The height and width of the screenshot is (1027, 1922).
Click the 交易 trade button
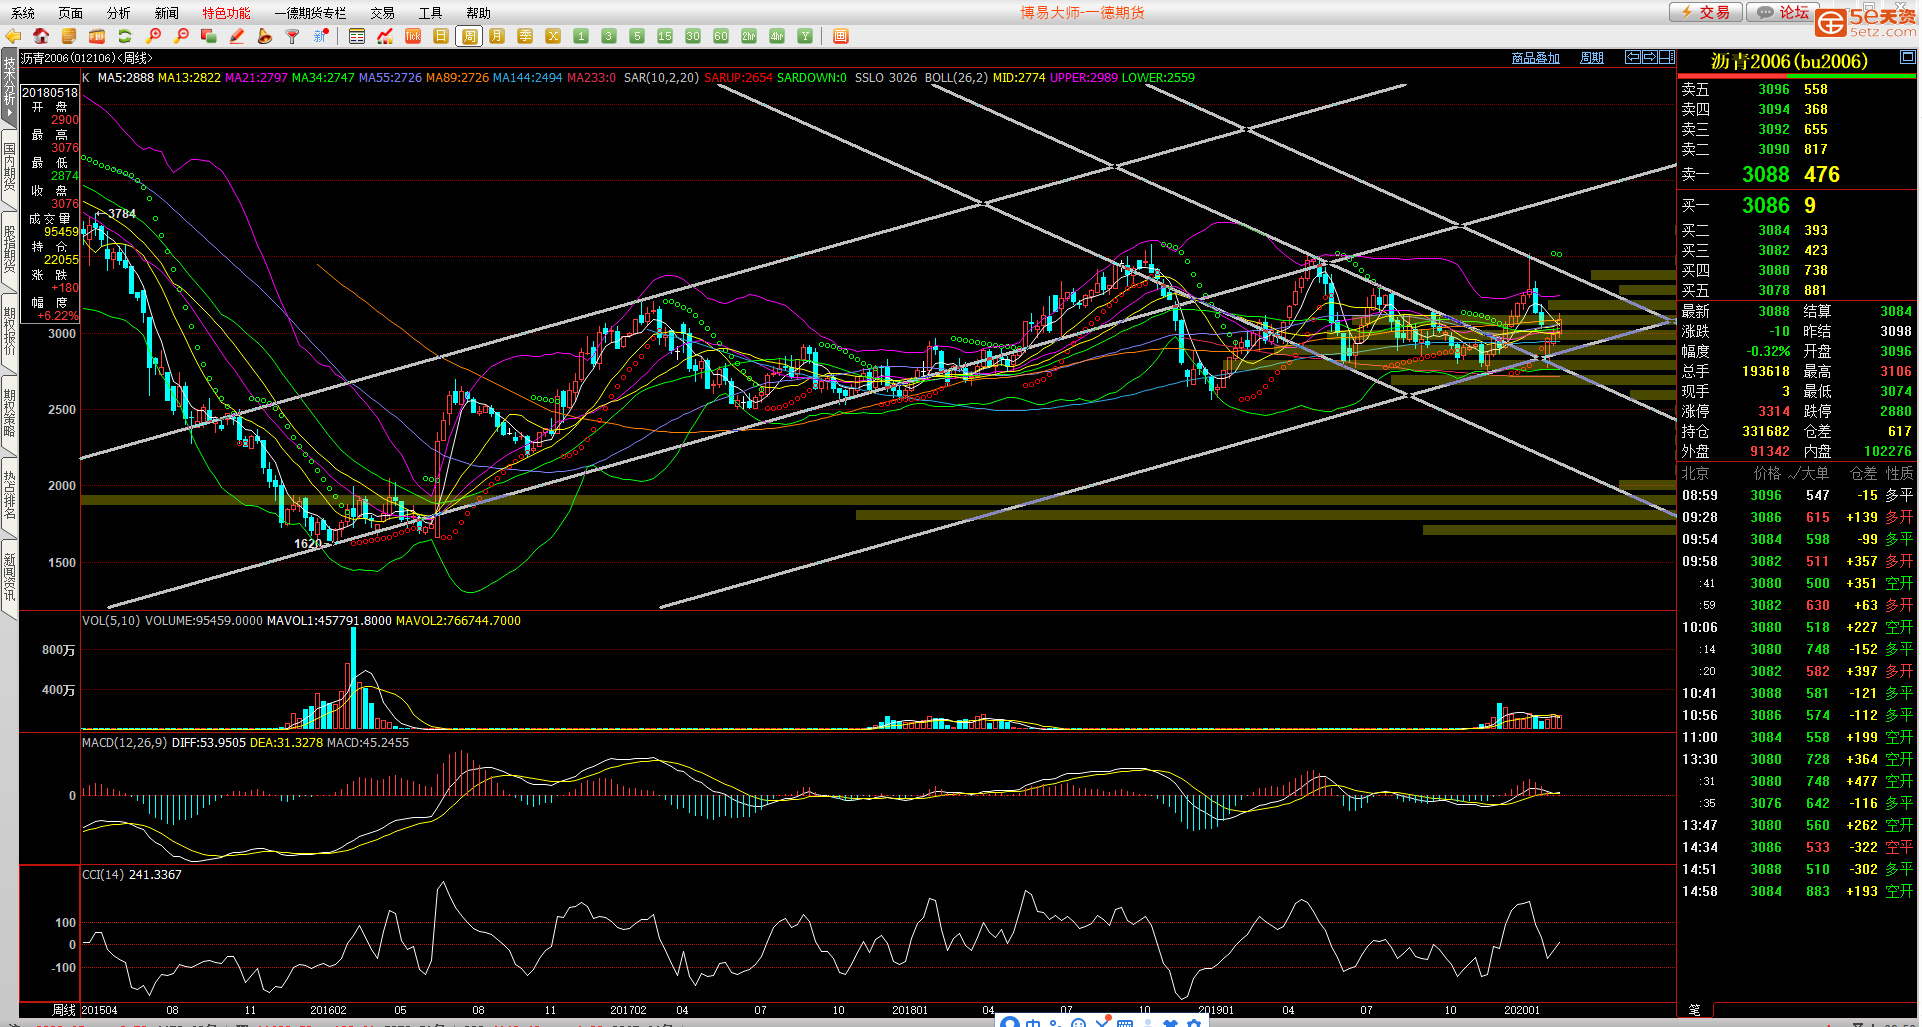pos(1706,12)
